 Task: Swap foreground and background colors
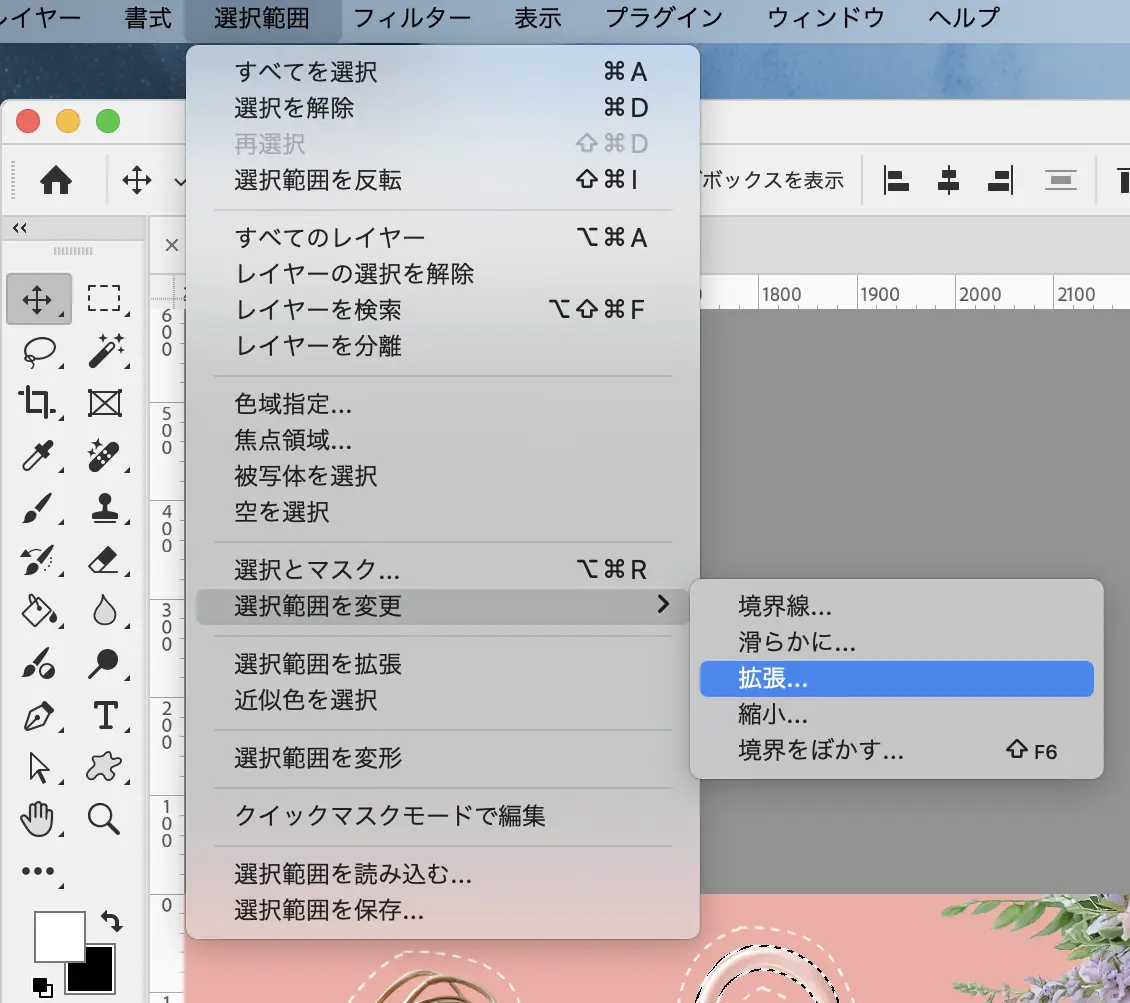[x=110, y=921]
